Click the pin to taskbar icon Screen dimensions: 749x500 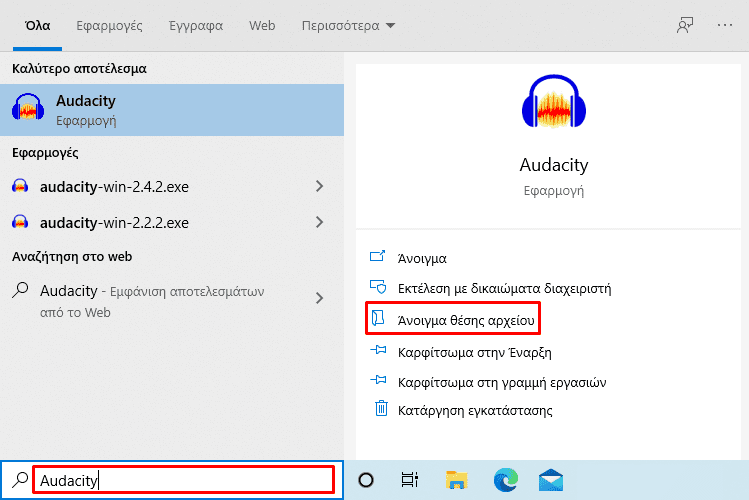[378, 380]
